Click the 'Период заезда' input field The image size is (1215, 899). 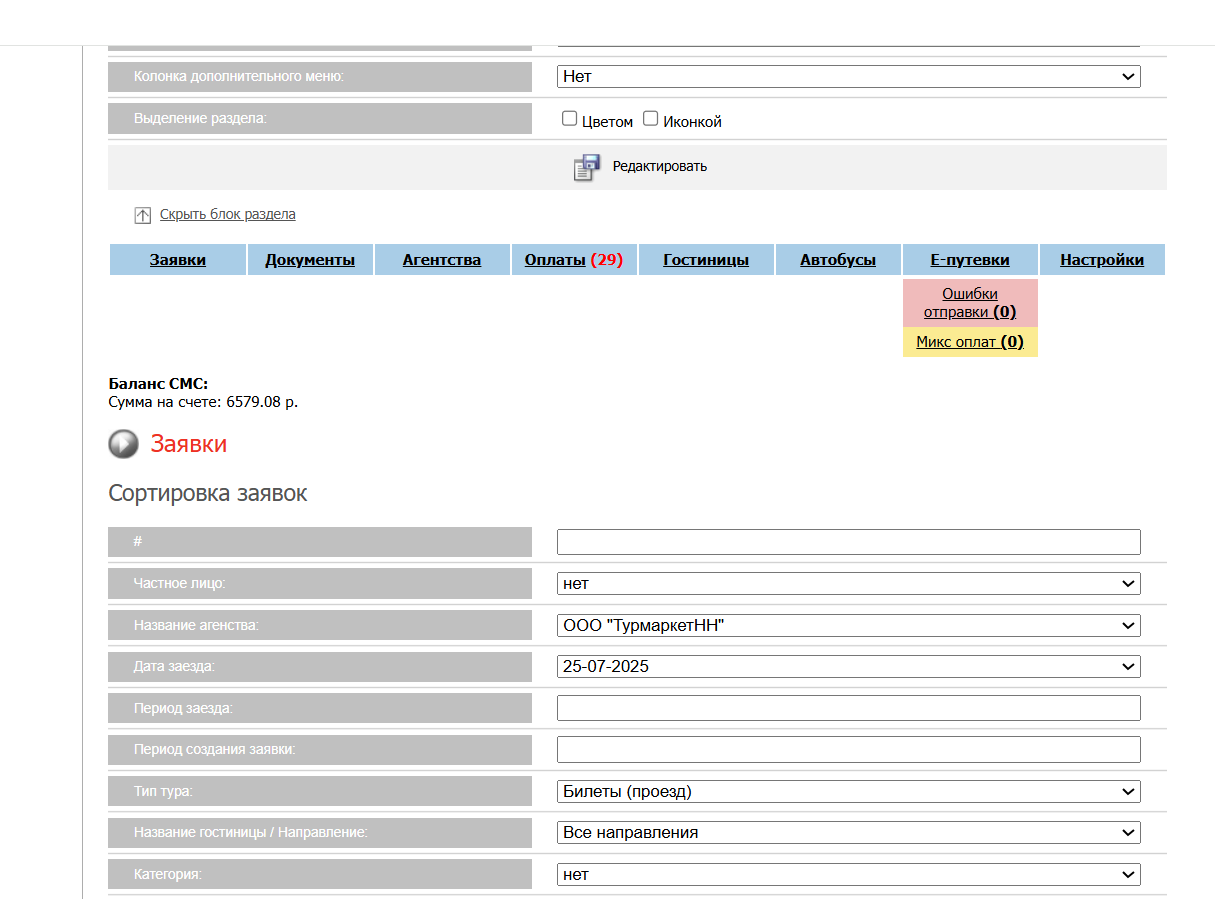[x=849, y=708]
